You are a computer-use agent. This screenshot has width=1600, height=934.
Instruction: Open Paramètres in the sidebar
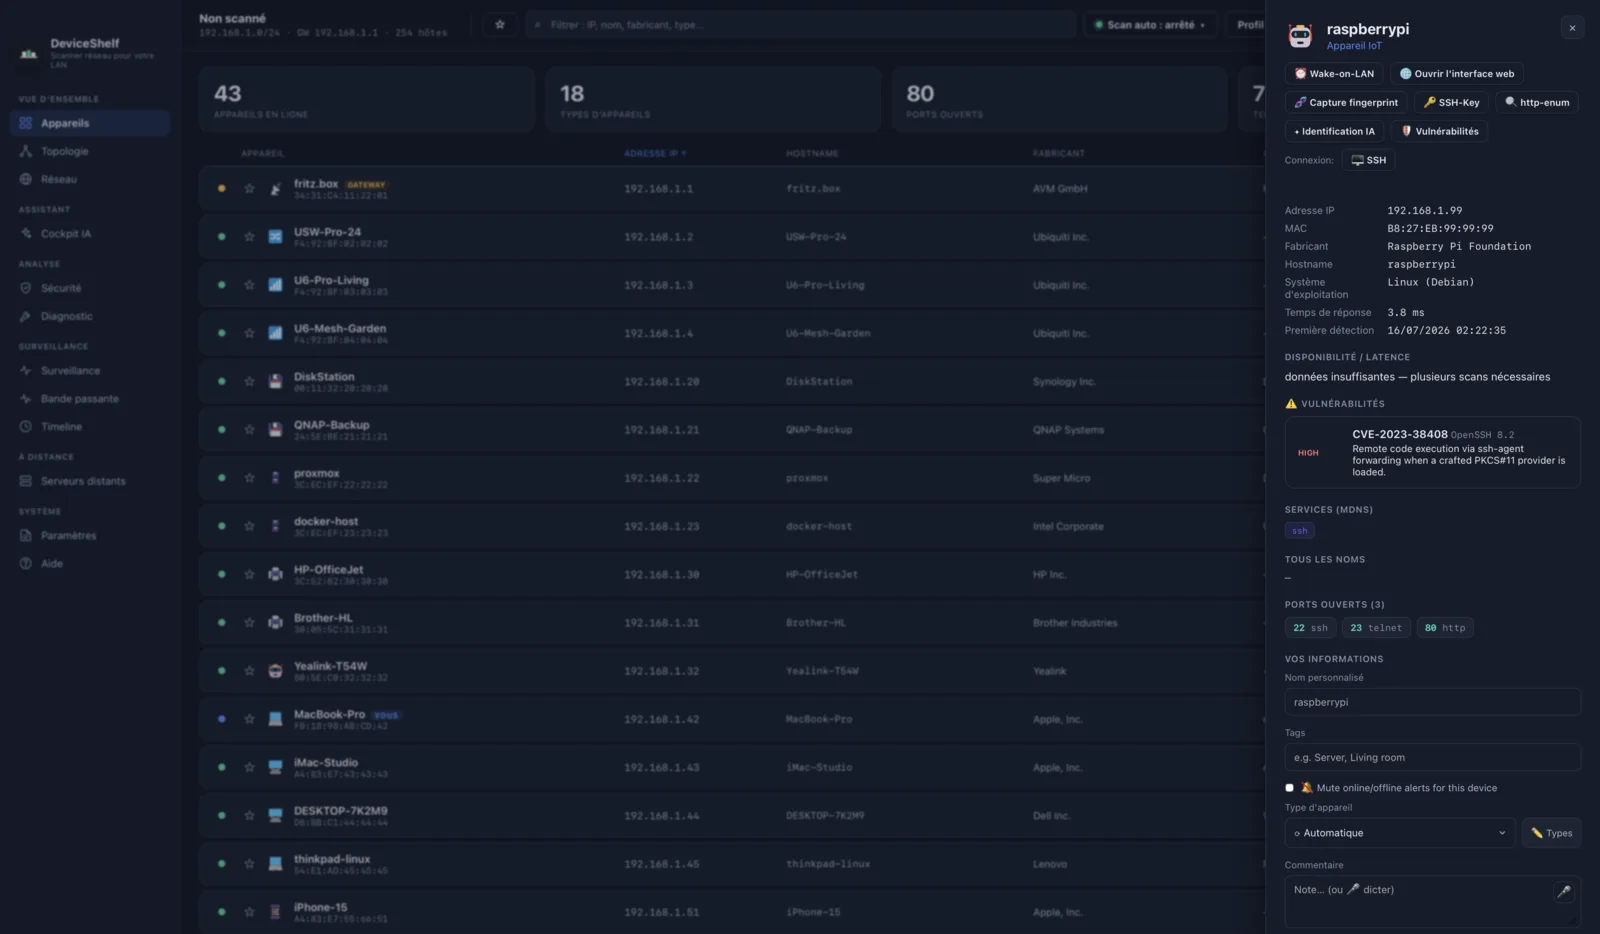point(90,535)
